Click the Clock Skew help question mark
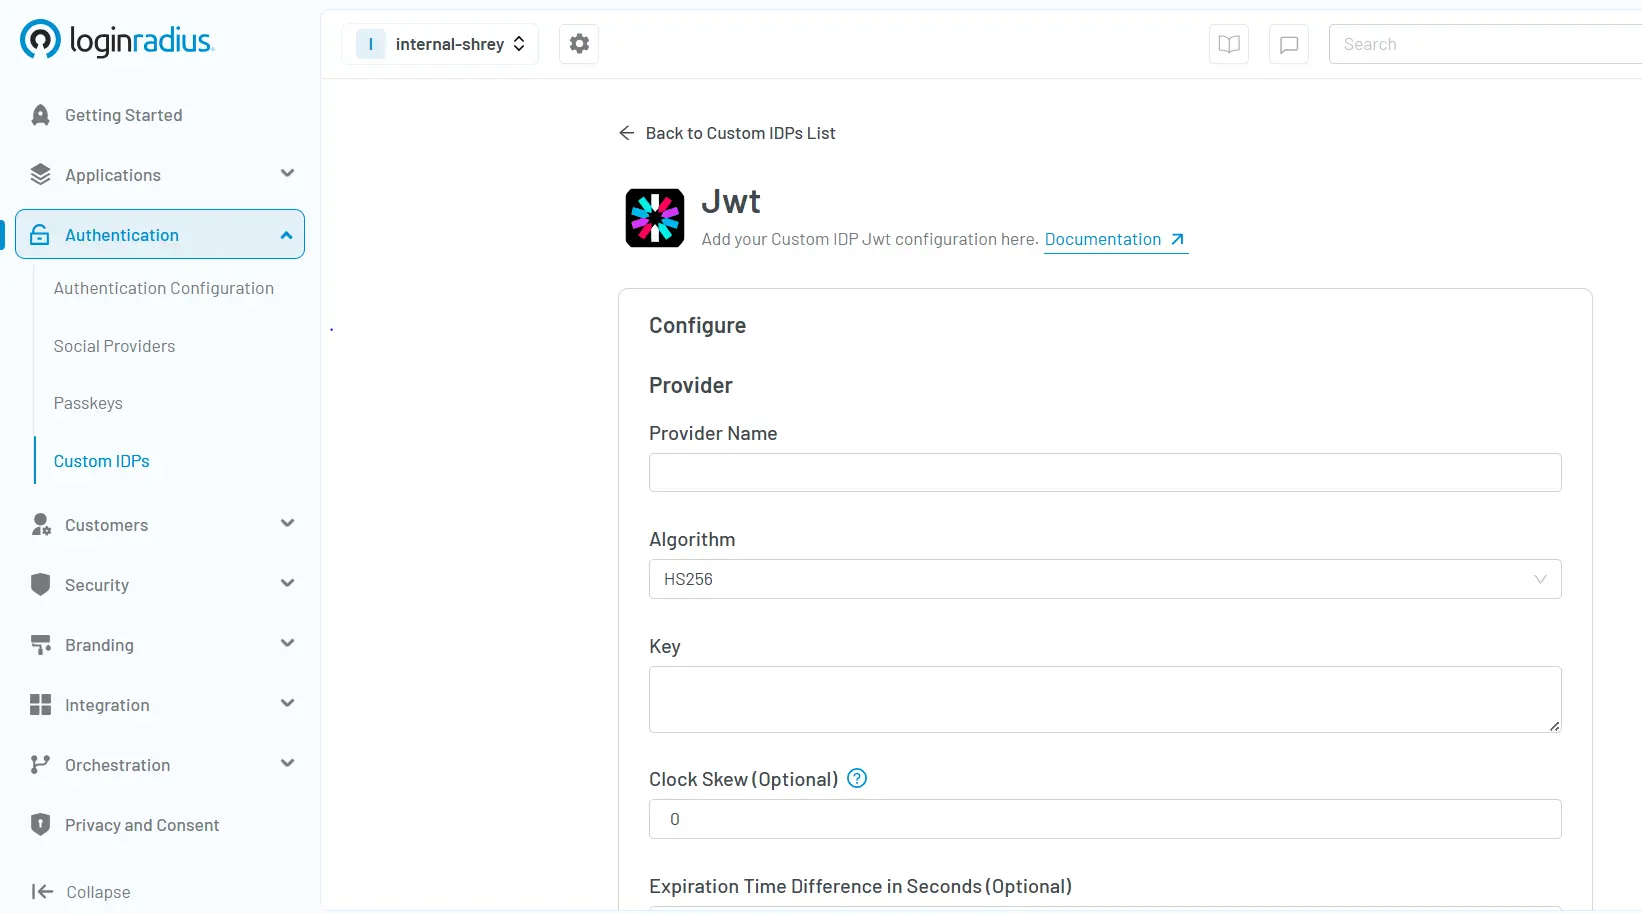Screen dimensions: 1642x914 tap(856, 778)
